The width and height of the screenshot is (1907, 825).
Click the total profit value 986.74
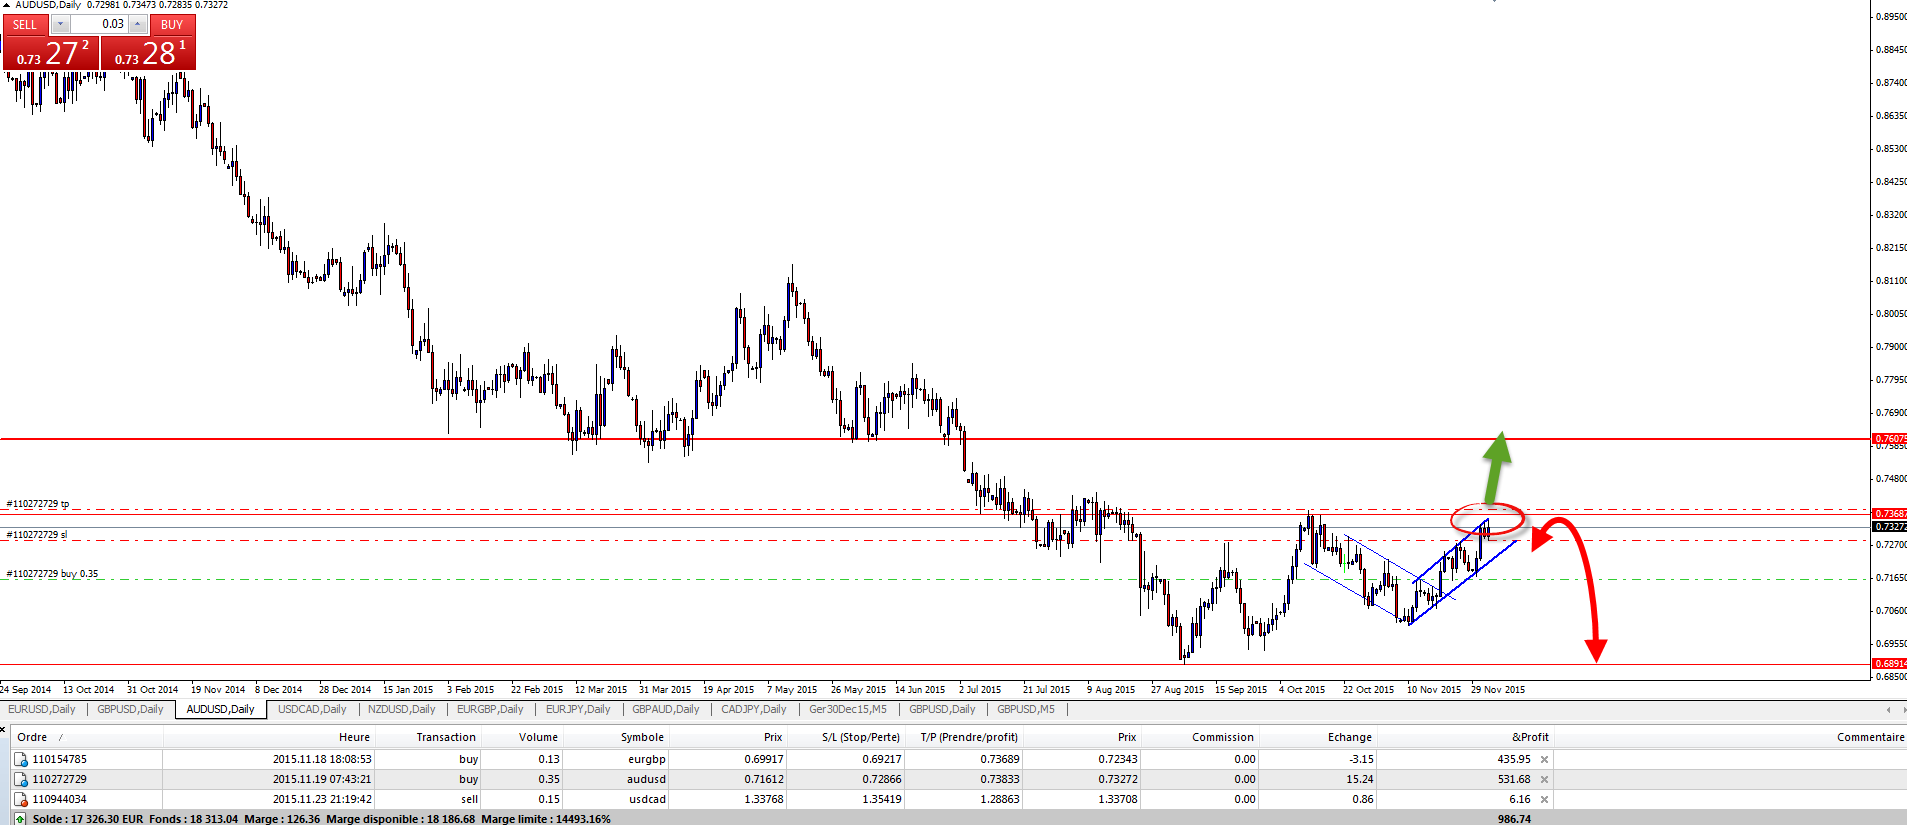click(1514, 819)
